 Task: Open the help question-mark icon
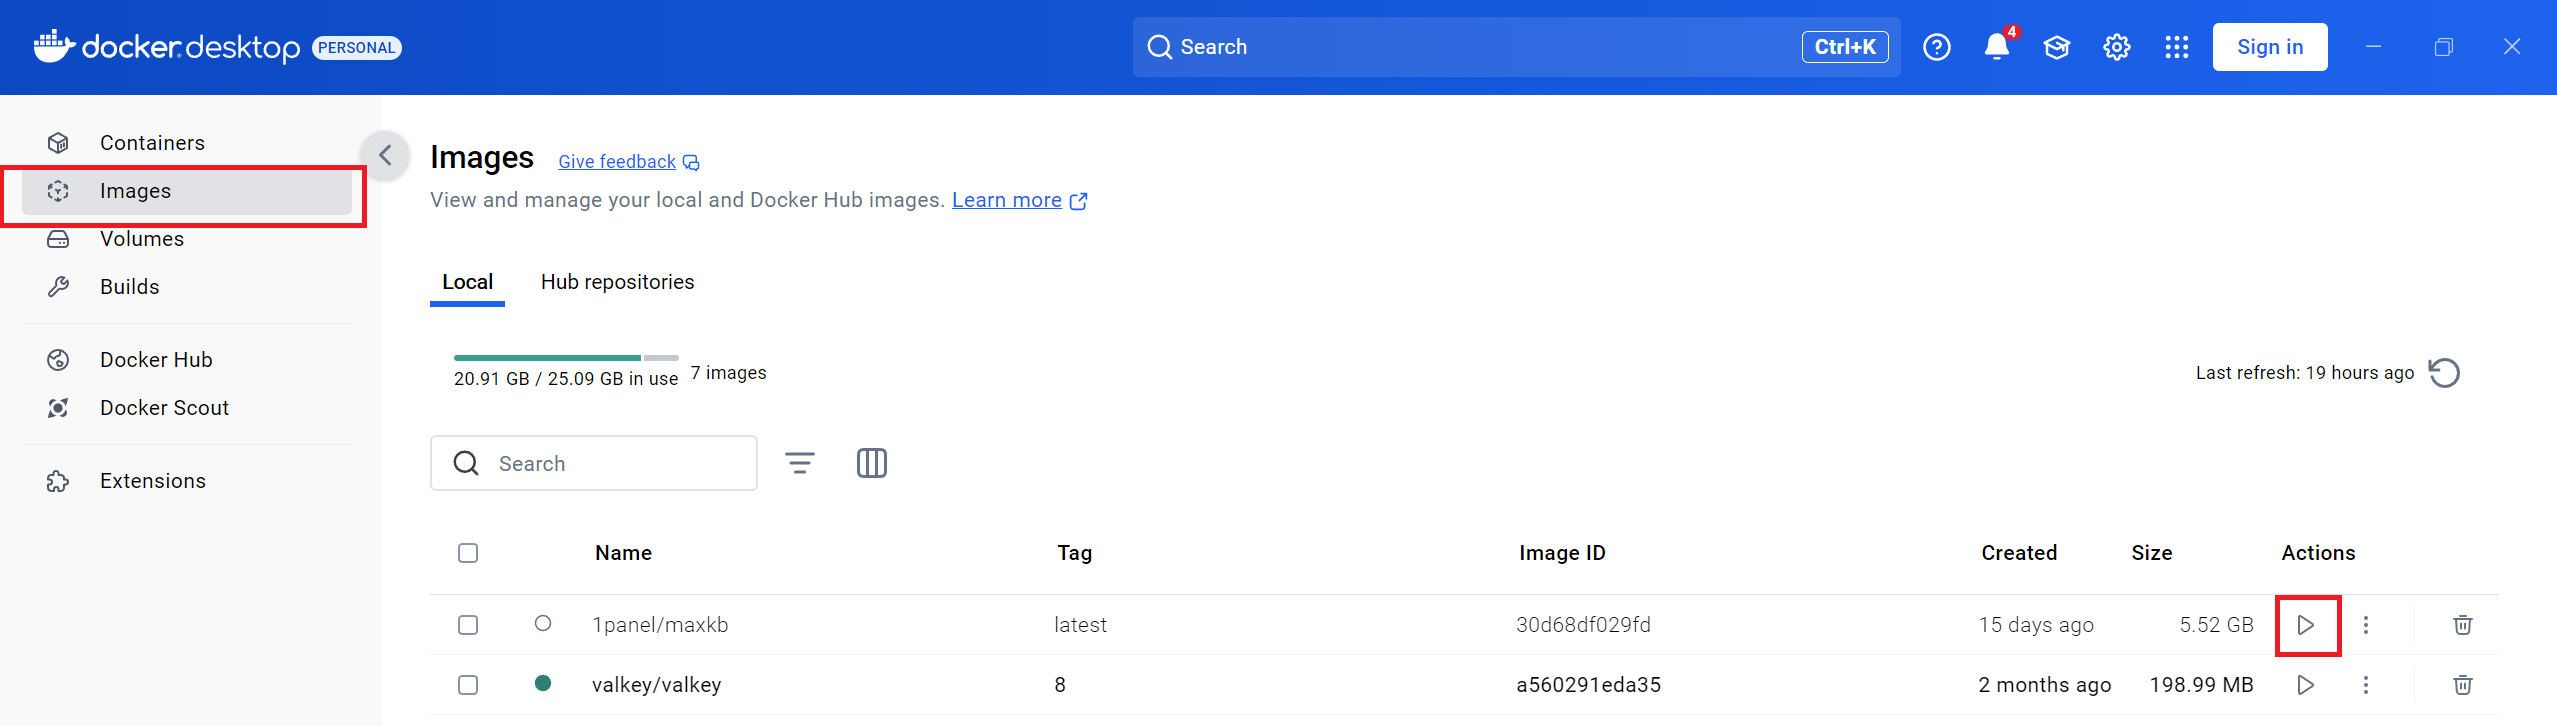point(1937,47)
